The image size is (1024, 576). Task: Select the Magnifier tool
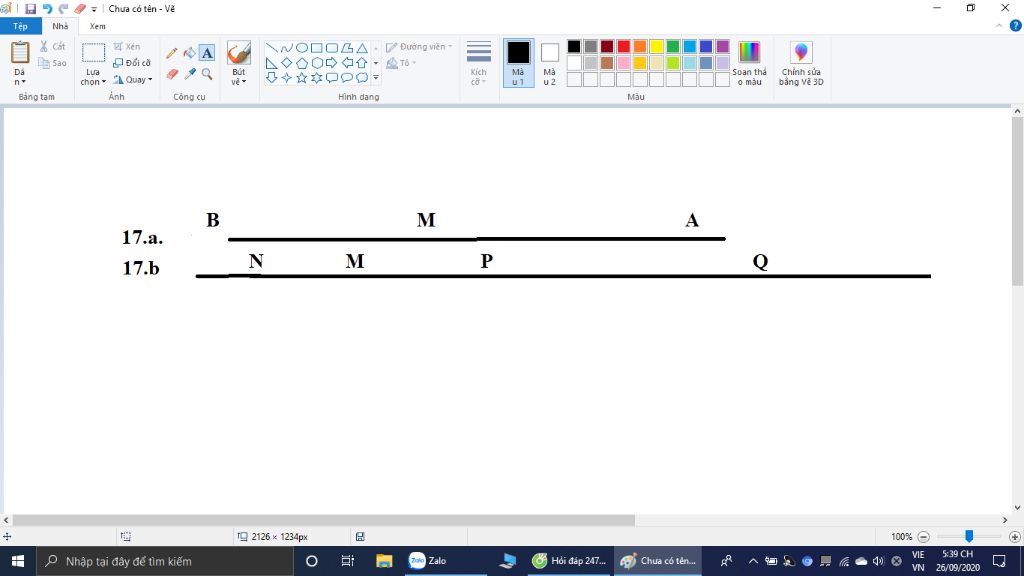coord(207,74)
